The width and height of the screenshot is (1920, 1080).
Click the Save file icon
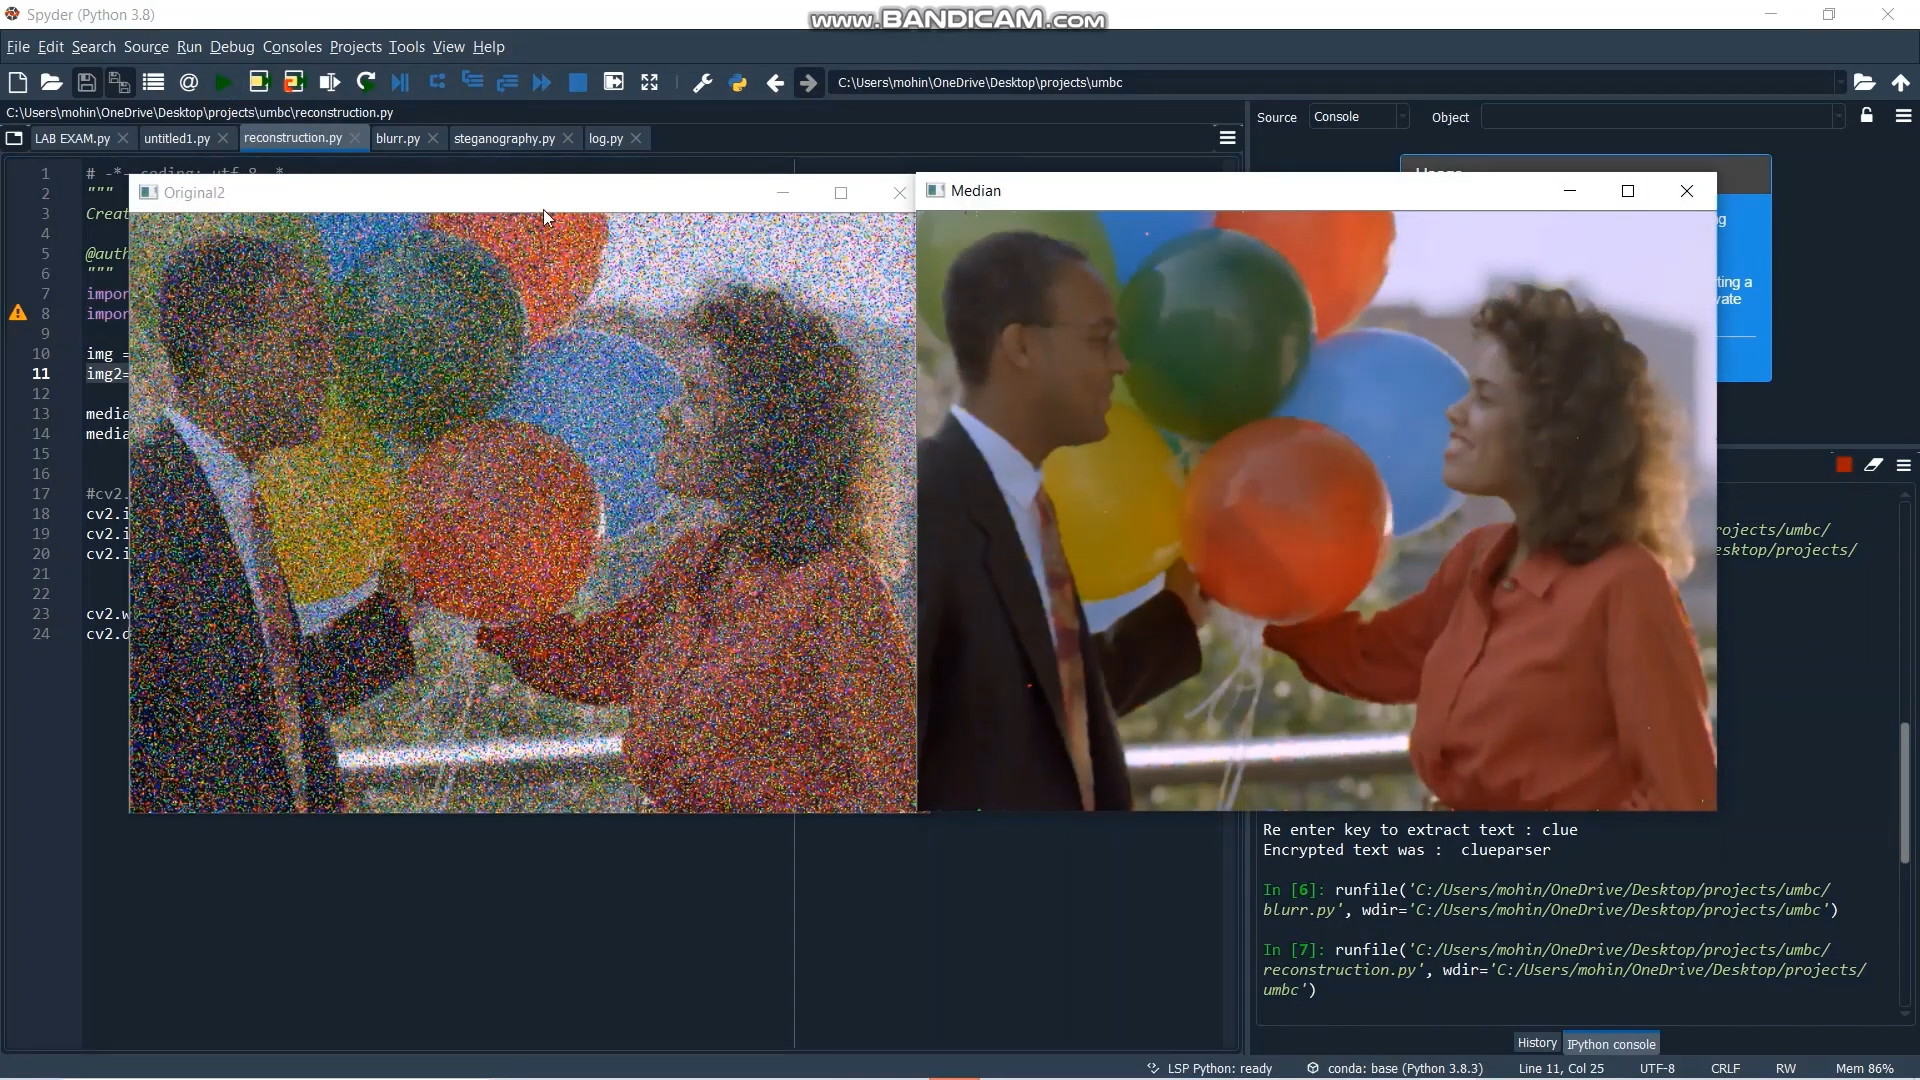(x=87, y=83)
